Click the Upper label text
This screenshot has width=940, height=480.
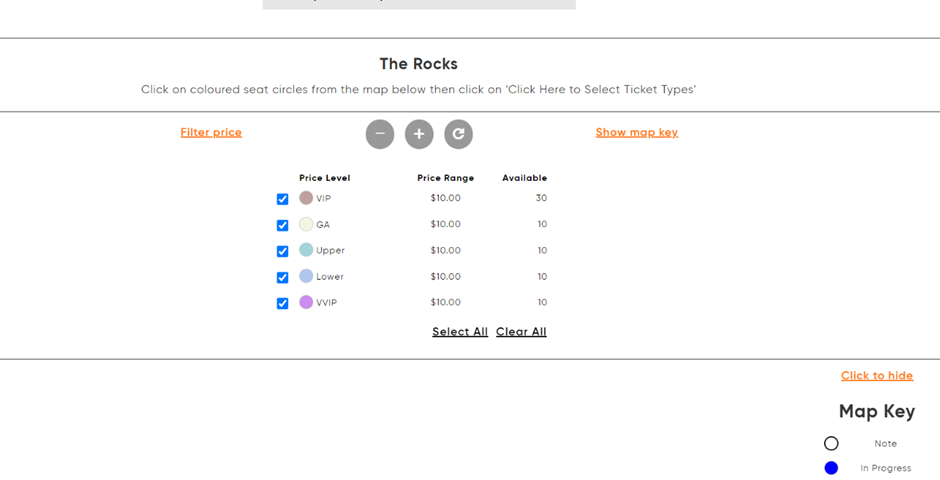[330, 250]
